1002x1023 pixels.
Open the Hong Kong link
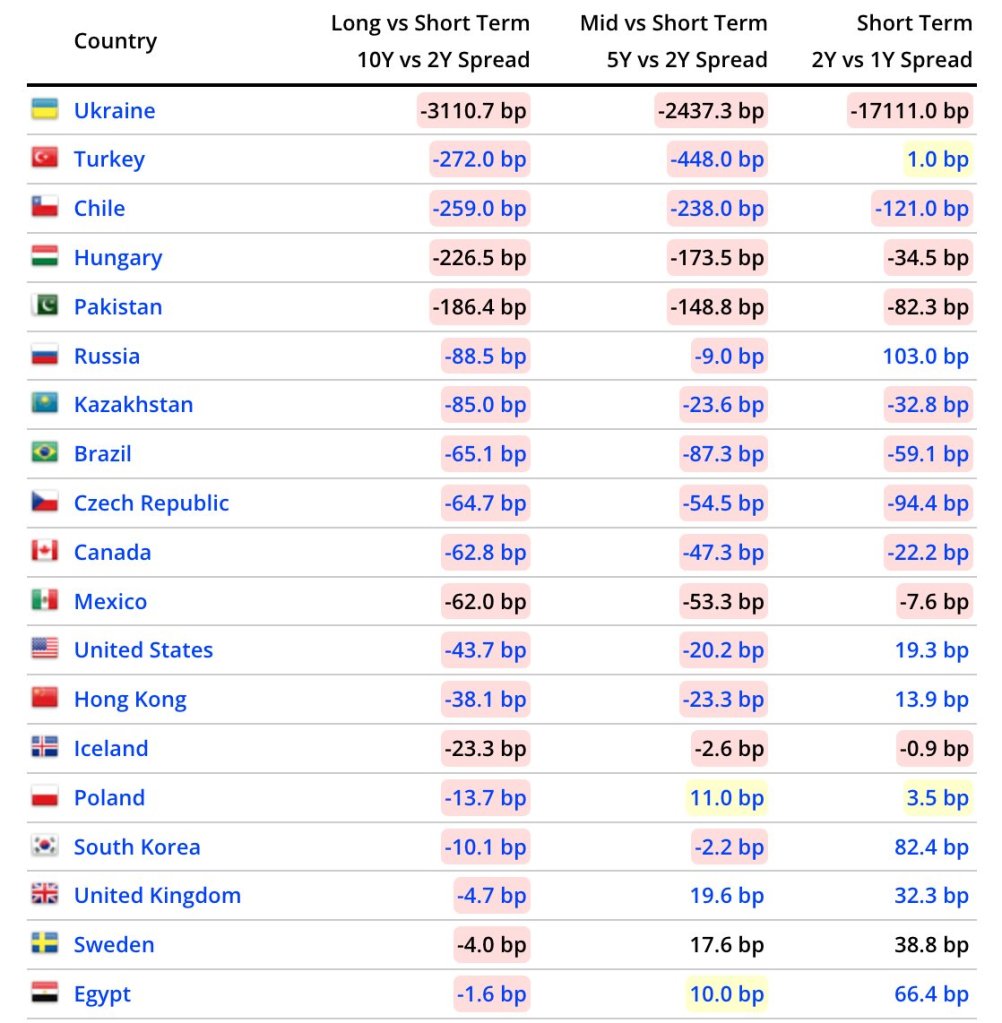click(x=130, y=699)
